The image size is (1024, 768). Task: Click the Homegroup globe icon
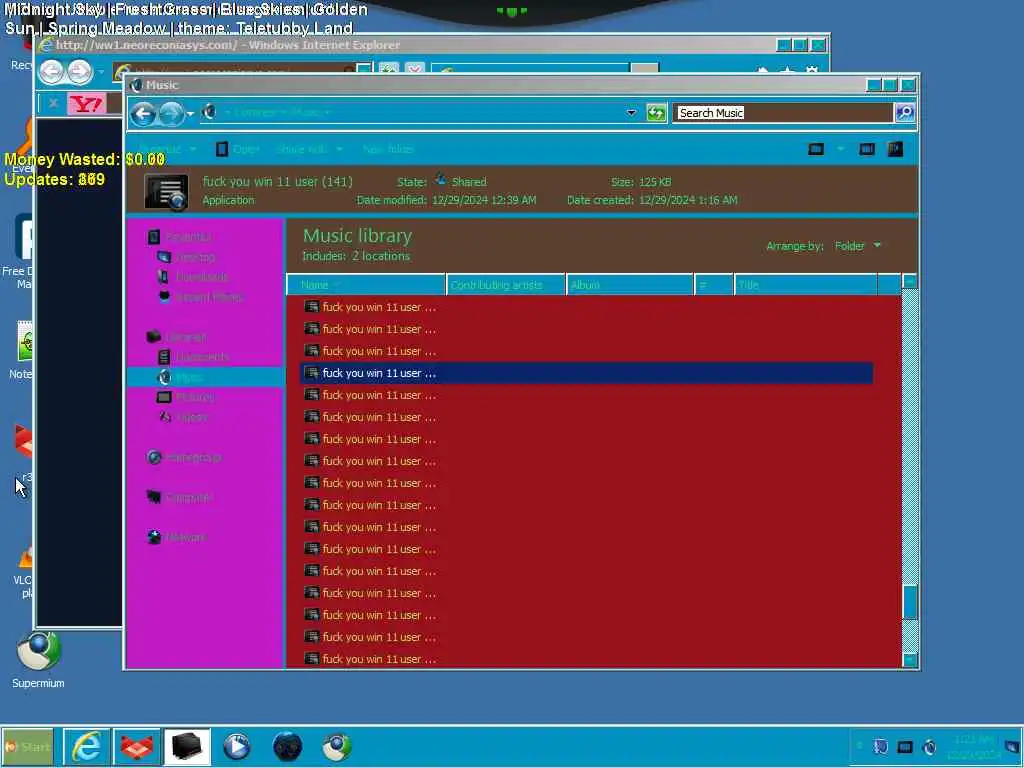click(x=154, y=457)
